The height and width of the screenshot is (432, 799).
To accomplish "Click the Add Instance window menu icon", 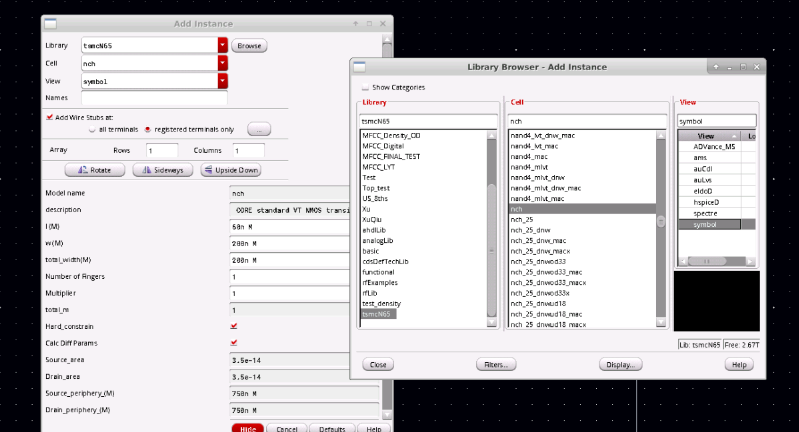I will click(x=51, y=22).
